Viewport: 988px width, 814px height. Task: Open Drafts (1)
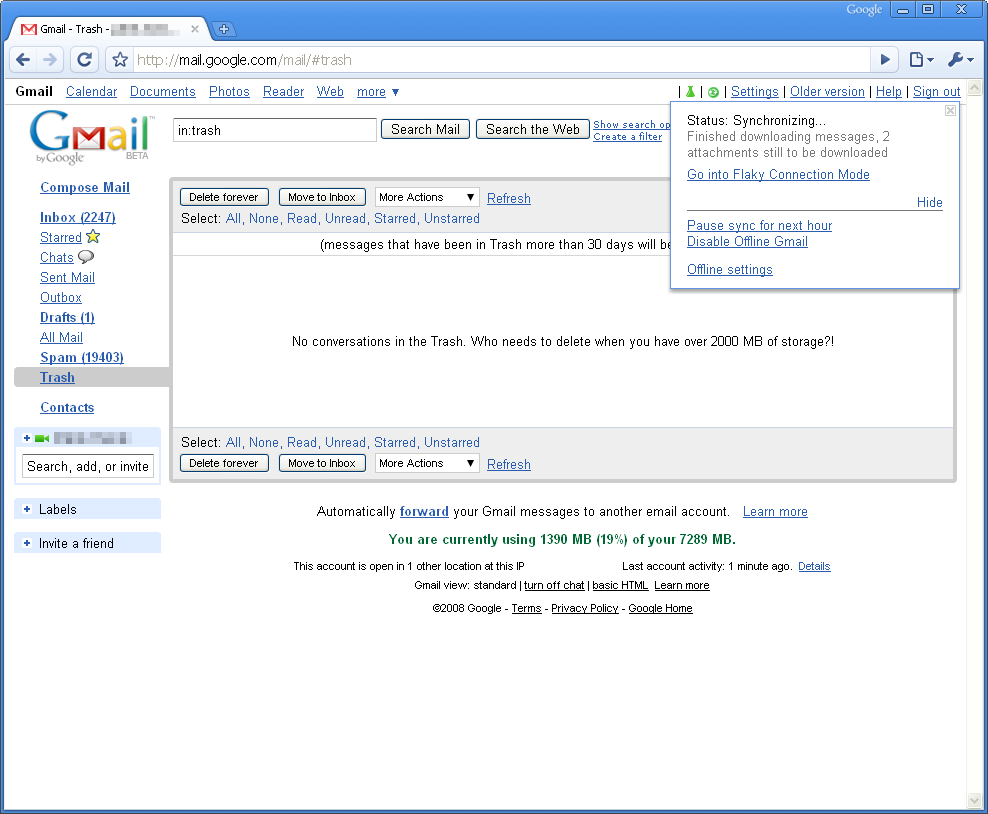point(67,318)
